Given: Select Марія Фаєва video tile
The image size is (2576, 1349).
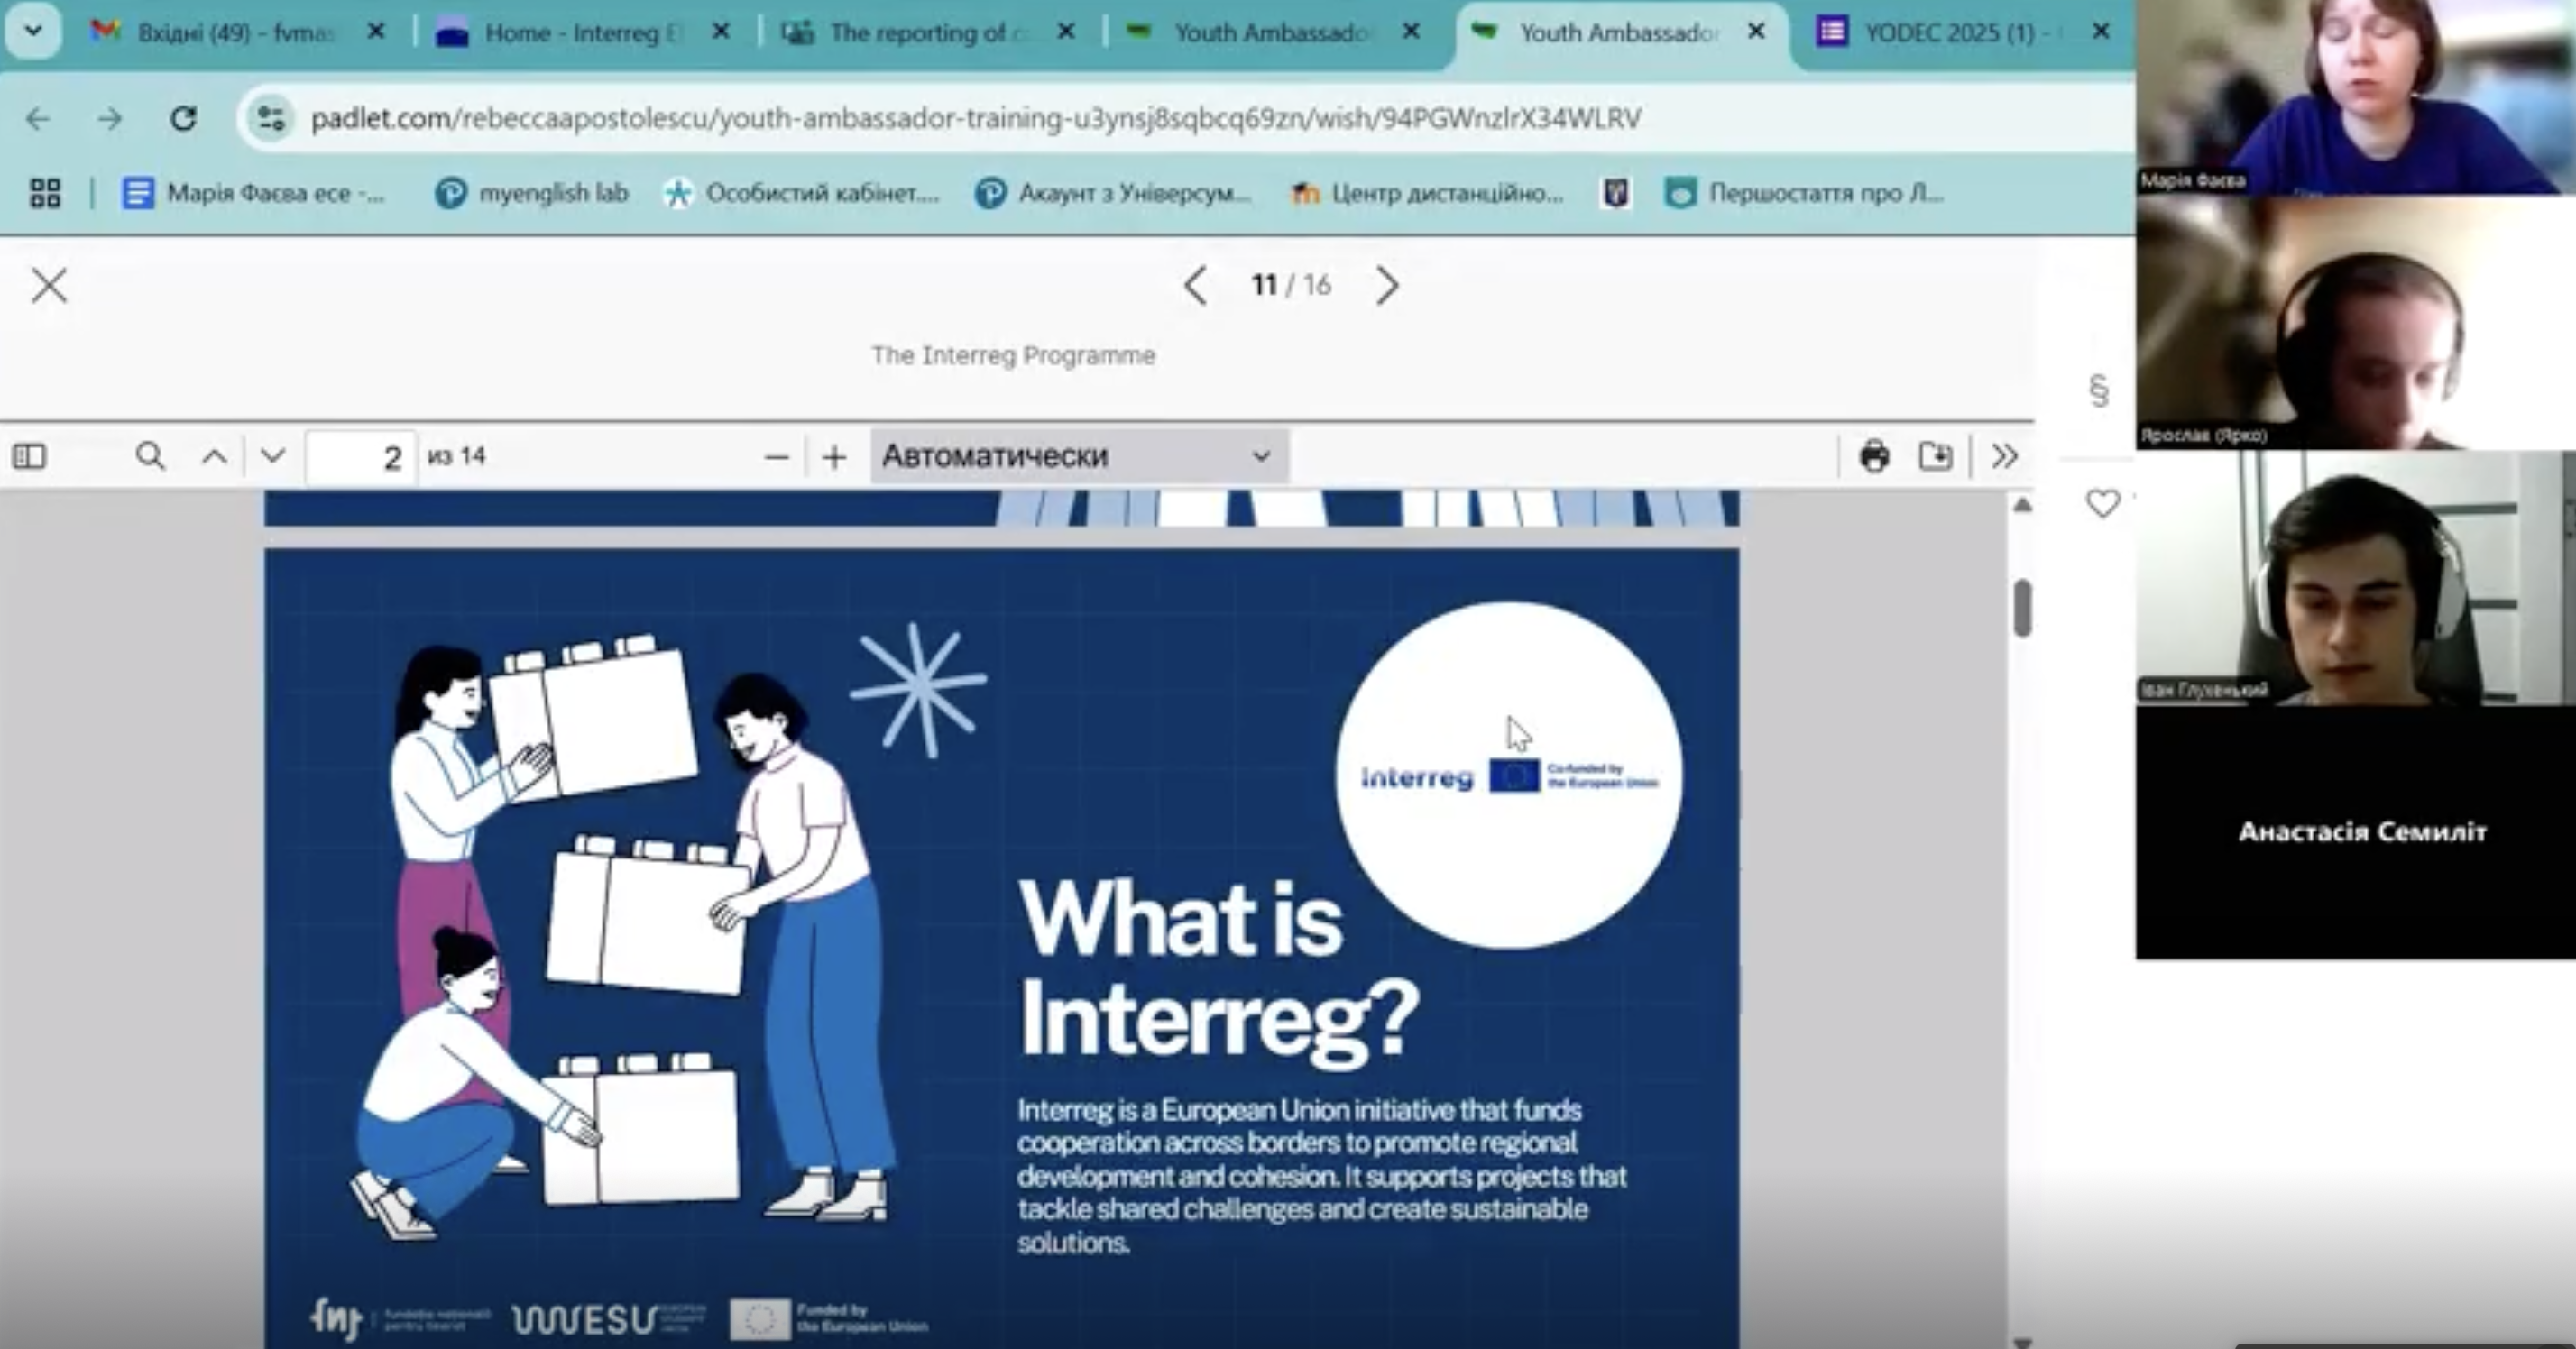Looking at the screenshot, I should [x=2356, y=97].
